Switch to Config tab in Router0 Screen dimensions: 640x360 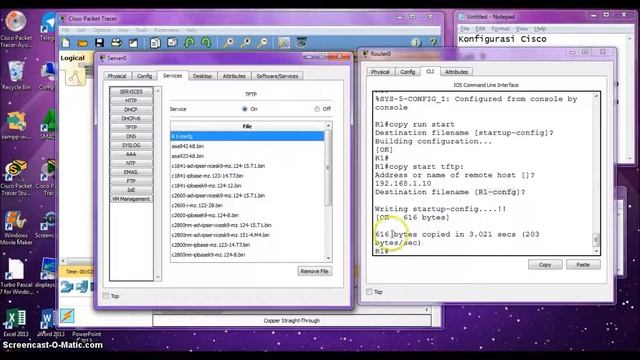point(407,72)
